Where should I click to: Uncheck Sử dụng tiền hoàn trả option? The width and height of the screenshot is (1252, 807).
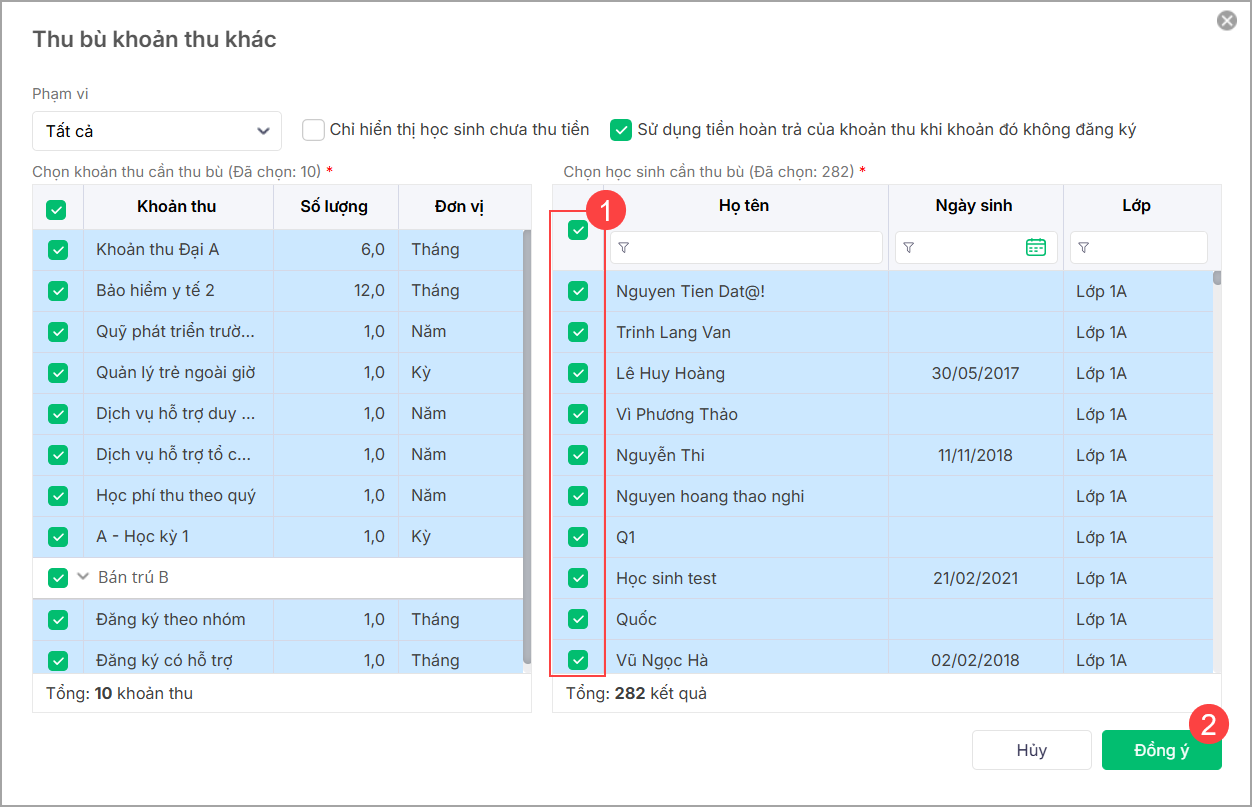coord(622,130)
